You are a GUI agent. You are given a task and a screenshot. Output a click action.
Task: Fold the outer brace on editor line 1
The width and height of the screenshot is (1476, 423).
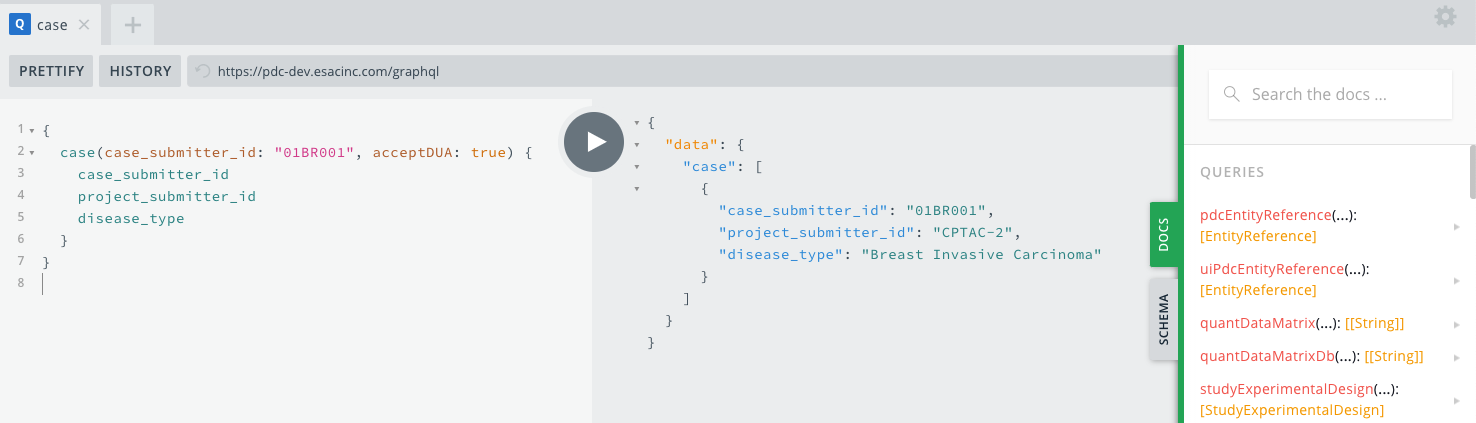point(31,131)
